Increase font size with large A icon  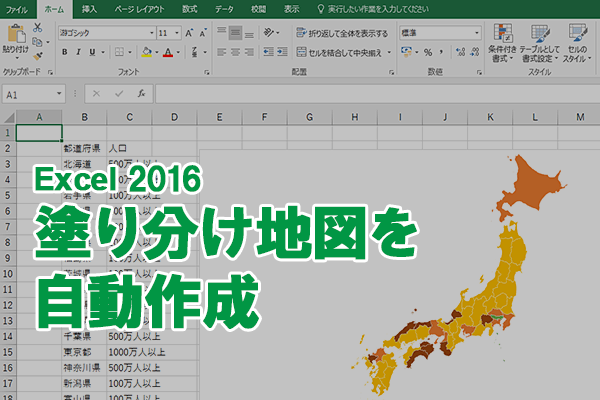(x=189, y=33)
